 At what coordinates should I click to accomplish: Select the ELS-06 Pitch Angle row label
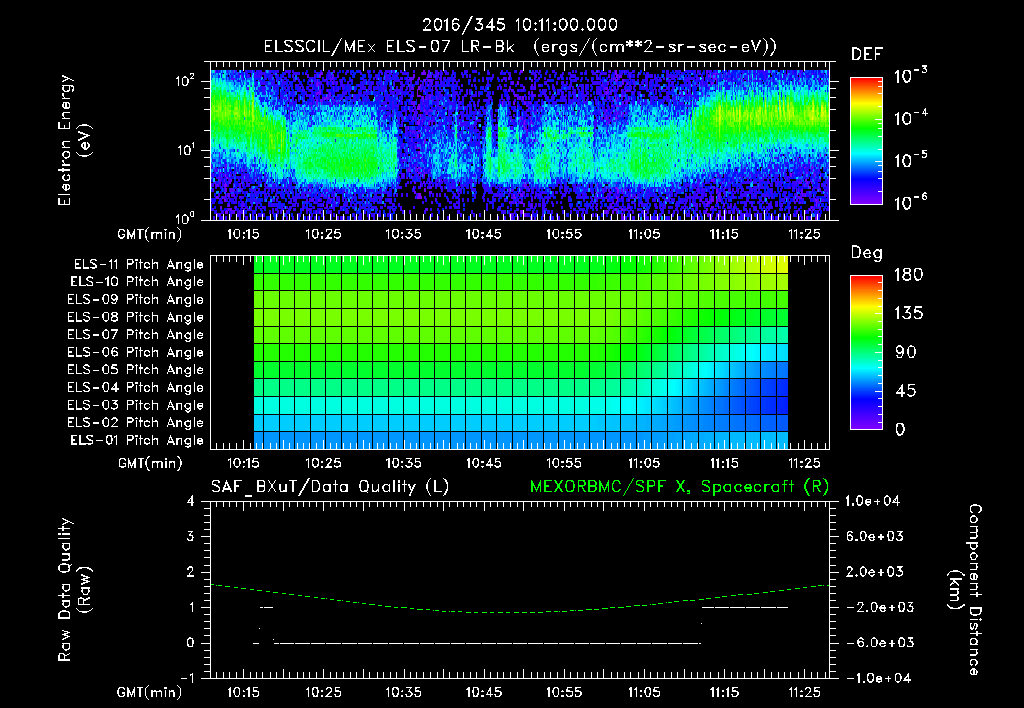(136, 353)
